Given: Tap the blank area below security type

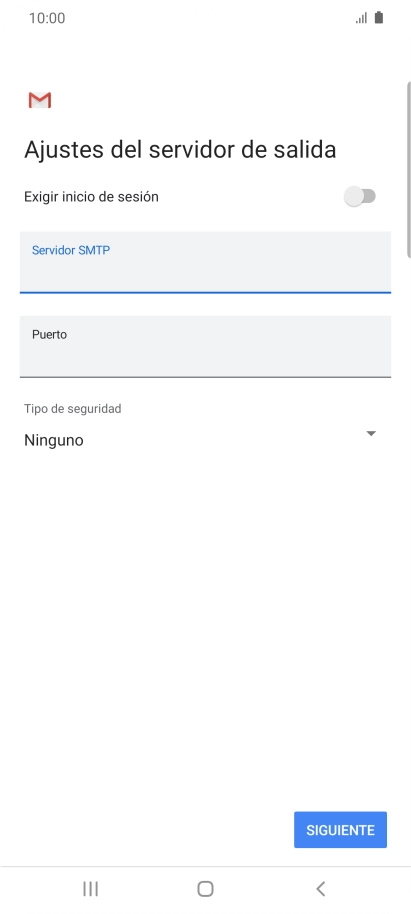Looking at the screenshot, I should click(x=205, y=630).
